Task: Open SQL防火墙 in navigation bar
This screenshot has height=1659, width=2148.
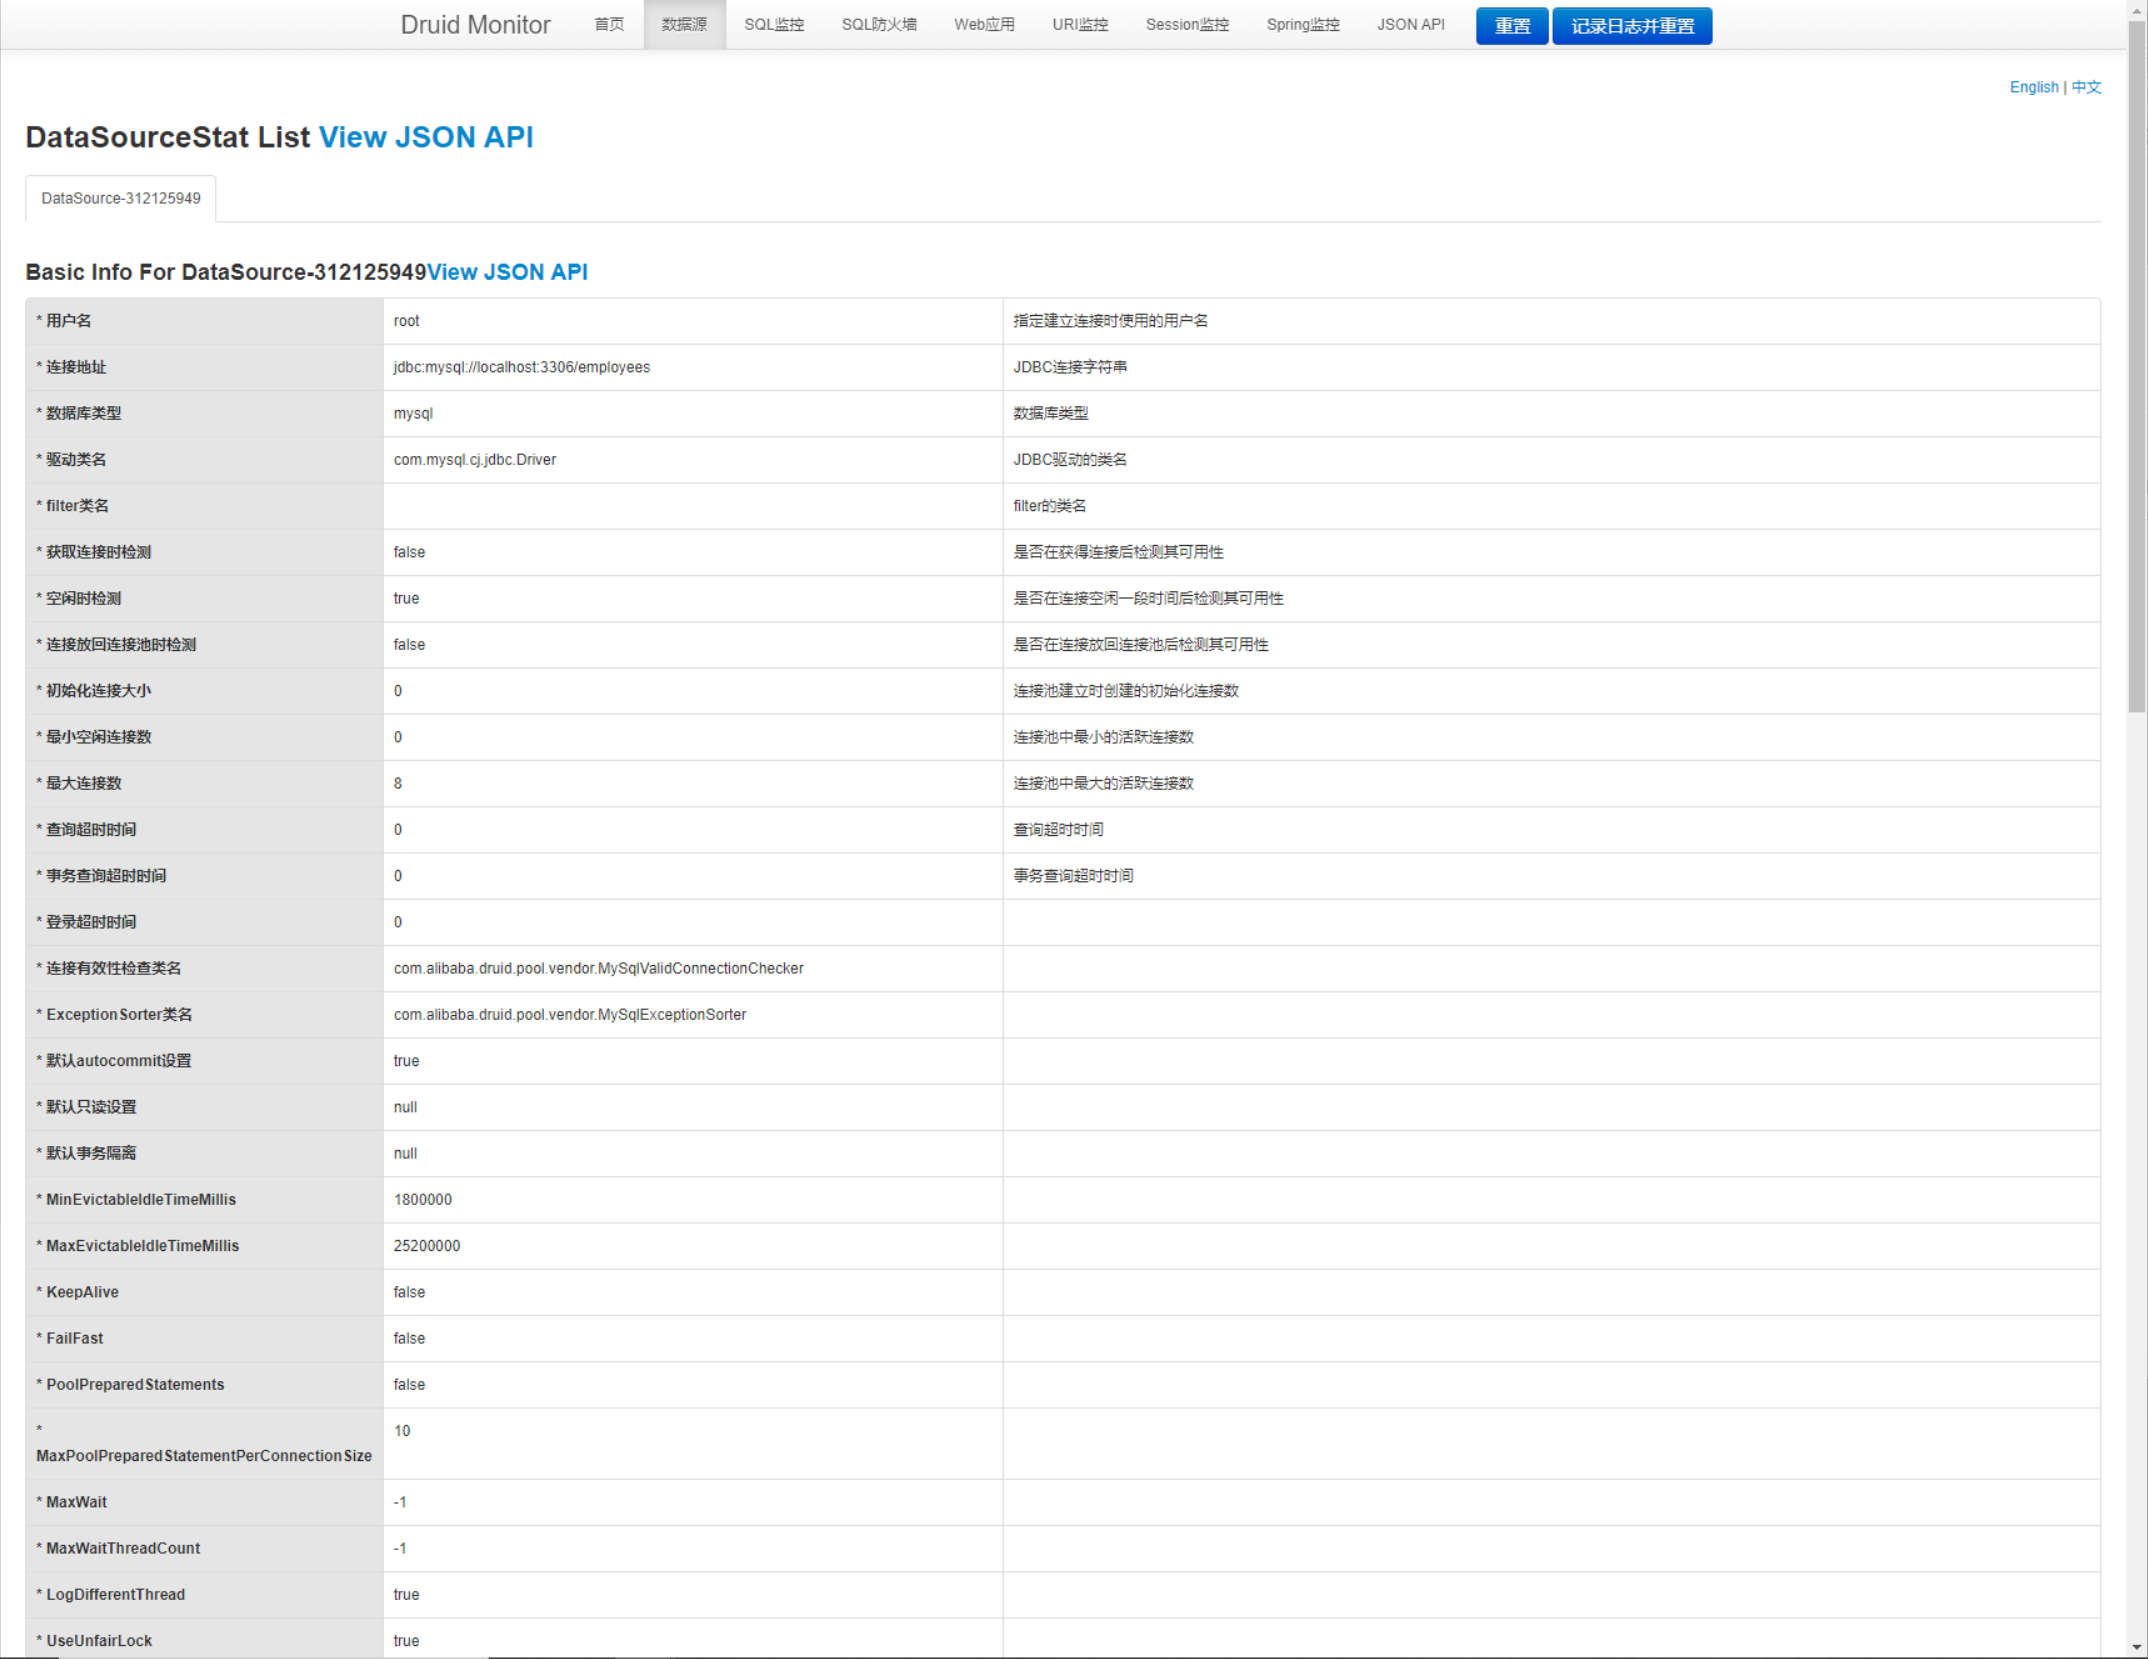Action: [878, 25]
